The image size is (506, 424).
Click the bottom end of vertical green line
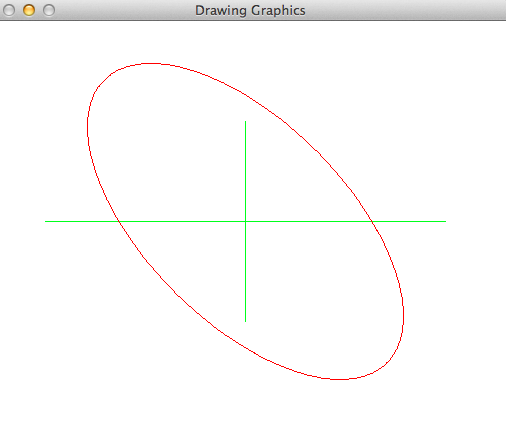coord(246,321)
